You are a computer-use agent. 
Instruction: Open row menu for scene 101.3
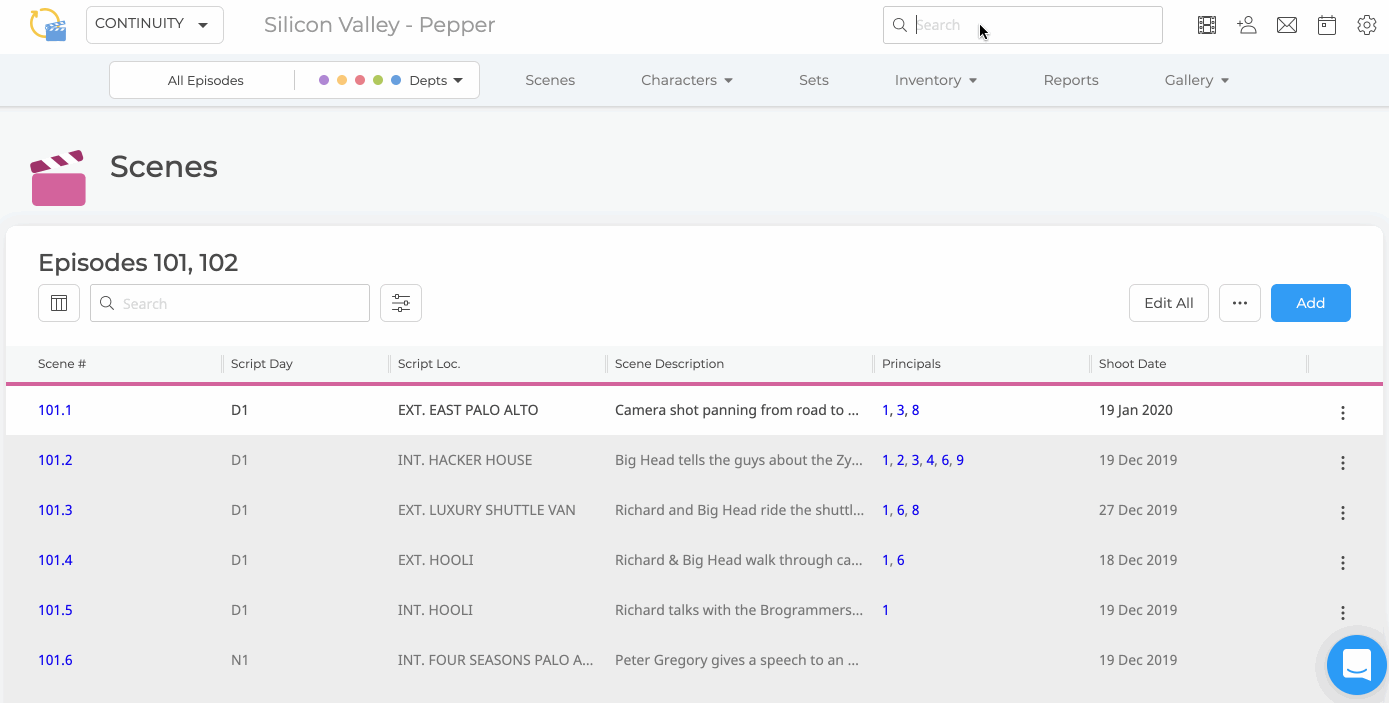point(1343,513)
